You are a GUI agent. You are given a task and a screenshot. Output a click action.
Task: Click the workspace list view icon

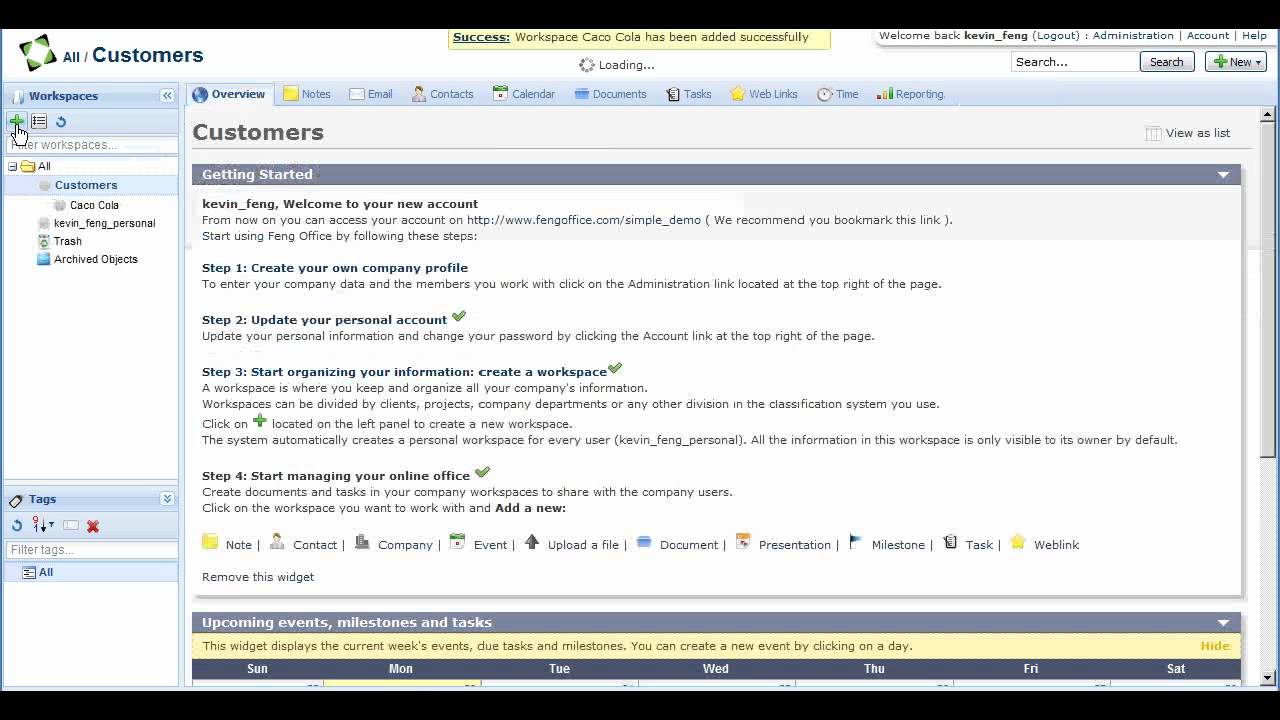click(x=39, y=121)
